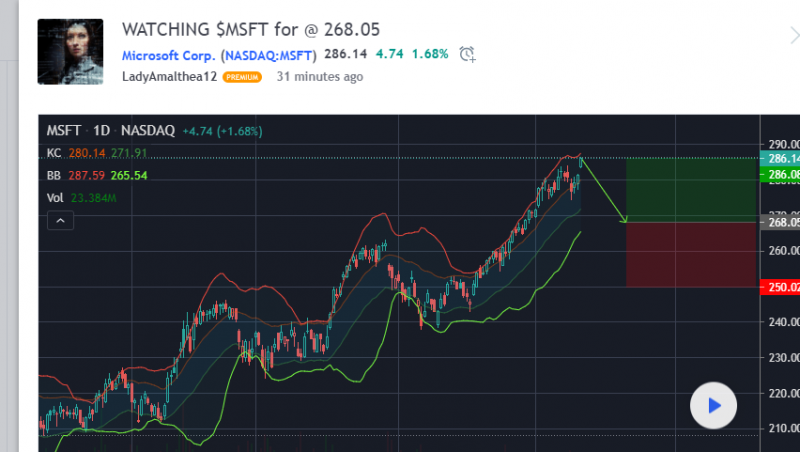Select the KC indicator in legend

pyautogui.click(x=54, y=153)
